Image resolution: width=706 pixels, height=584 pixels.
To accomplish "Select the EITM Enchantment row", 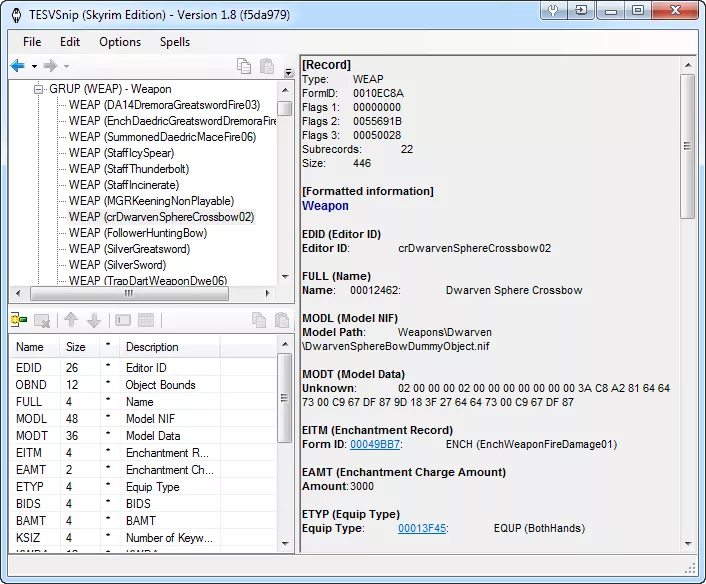I will point(143,453).
